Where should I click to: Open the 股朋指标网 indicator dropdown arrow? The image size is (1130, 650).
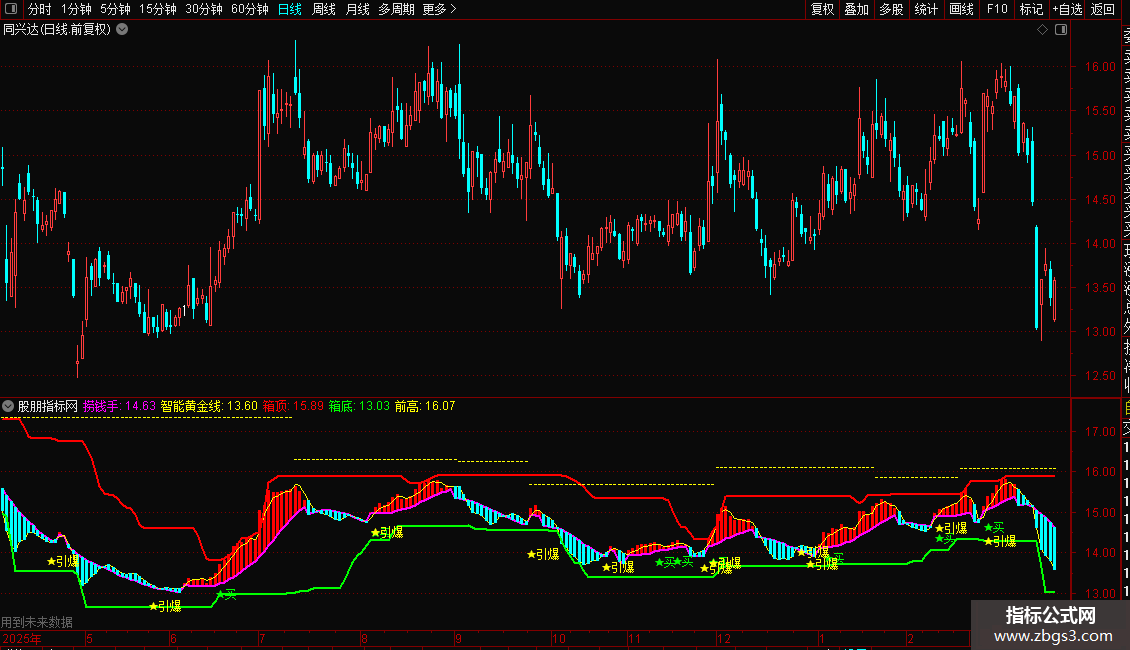8,406
